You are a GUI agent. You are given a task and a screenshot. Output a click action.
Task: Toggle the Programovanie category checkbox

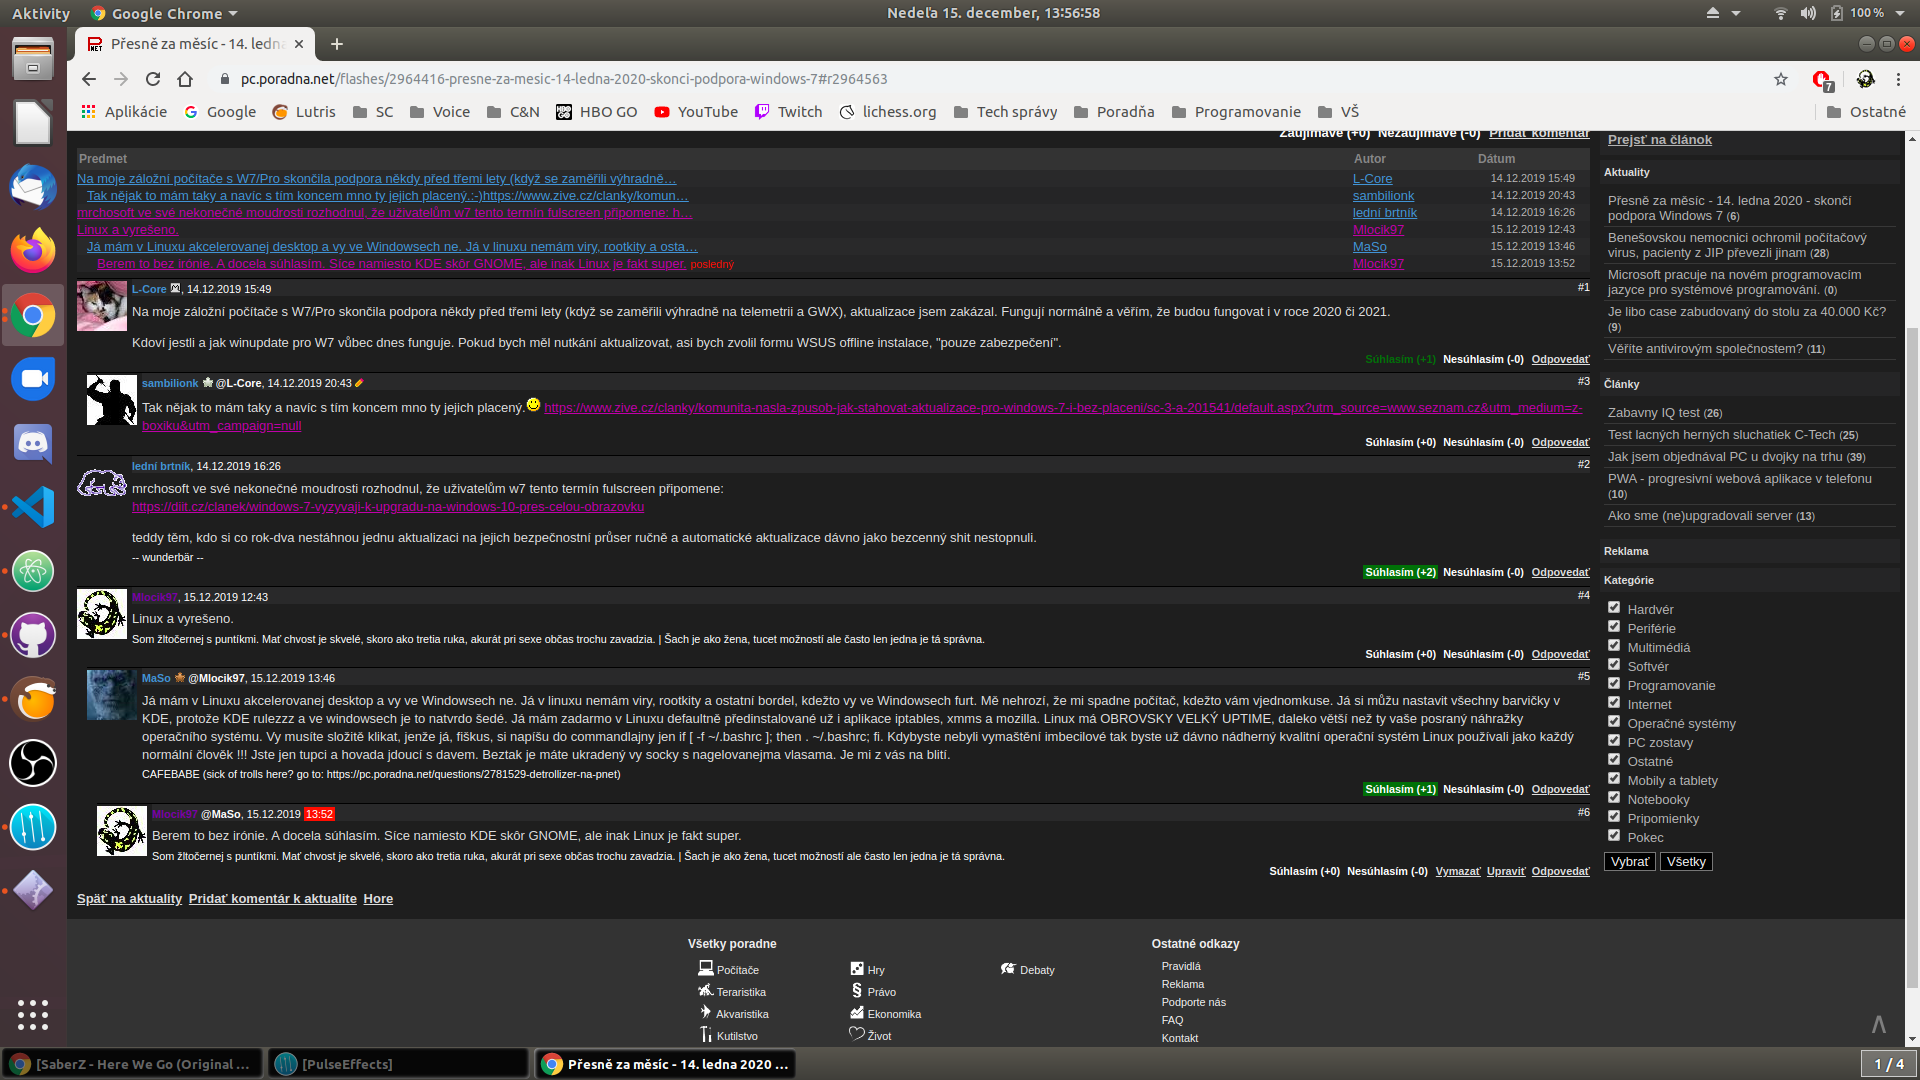click(x=1614, y=684)
